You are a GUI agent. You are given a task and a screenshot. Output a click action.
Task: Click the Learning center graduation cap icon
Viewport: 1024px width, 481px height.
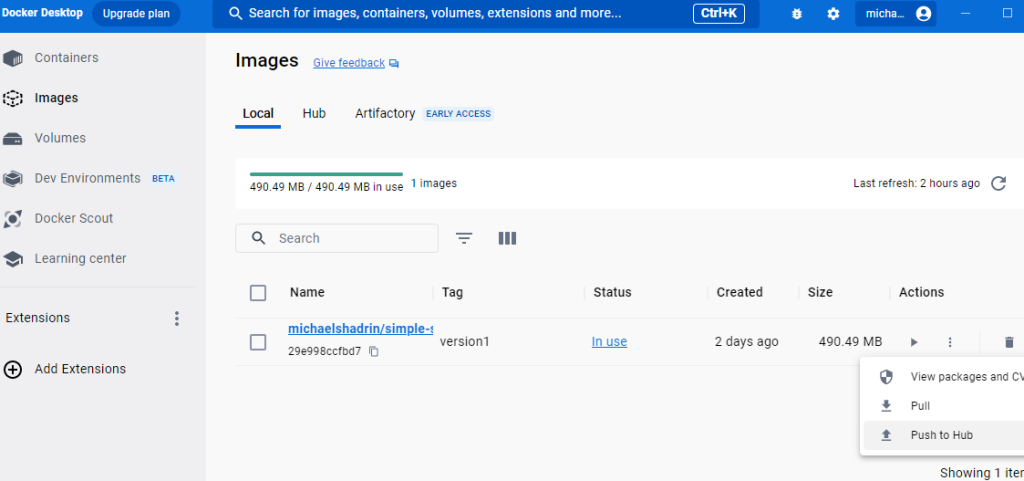(x=12, y=259)
